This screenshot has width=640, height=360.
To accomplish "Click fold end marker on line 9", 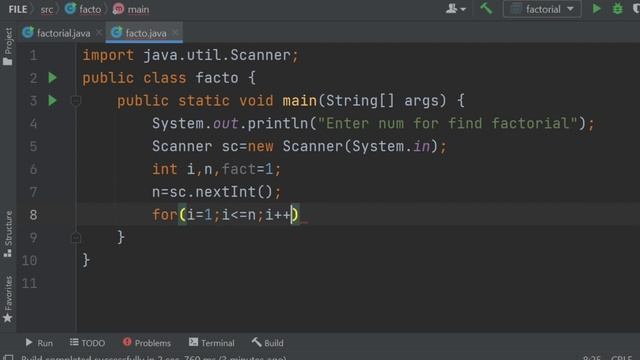I will [76, 238].
